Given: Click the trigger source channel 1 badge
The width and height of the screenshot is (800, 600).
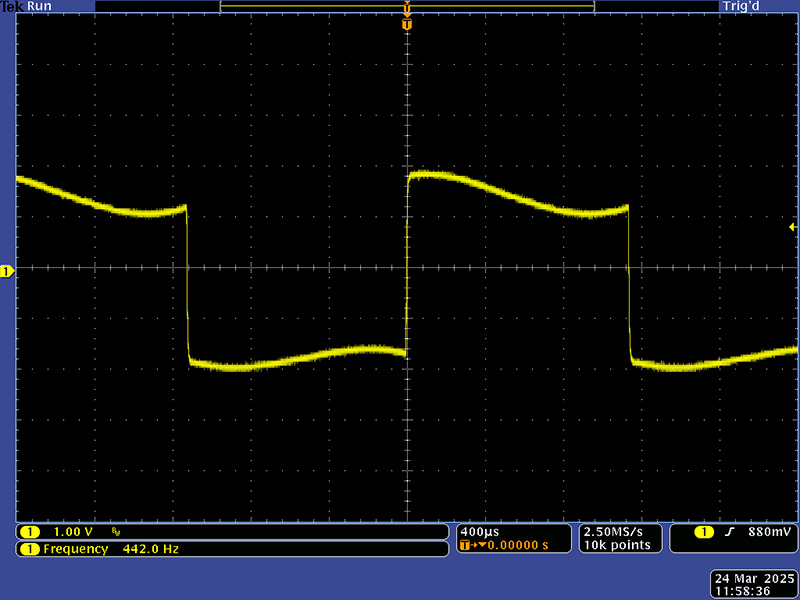Looking at the screenshot, I should click(x=705, y=532).
